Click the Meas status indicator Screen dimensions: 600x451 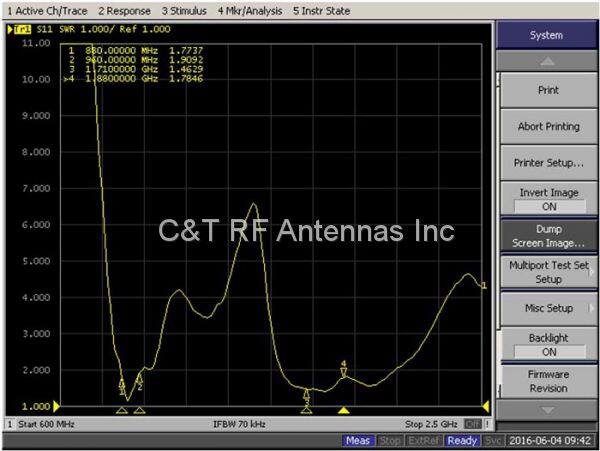(357, 441)
